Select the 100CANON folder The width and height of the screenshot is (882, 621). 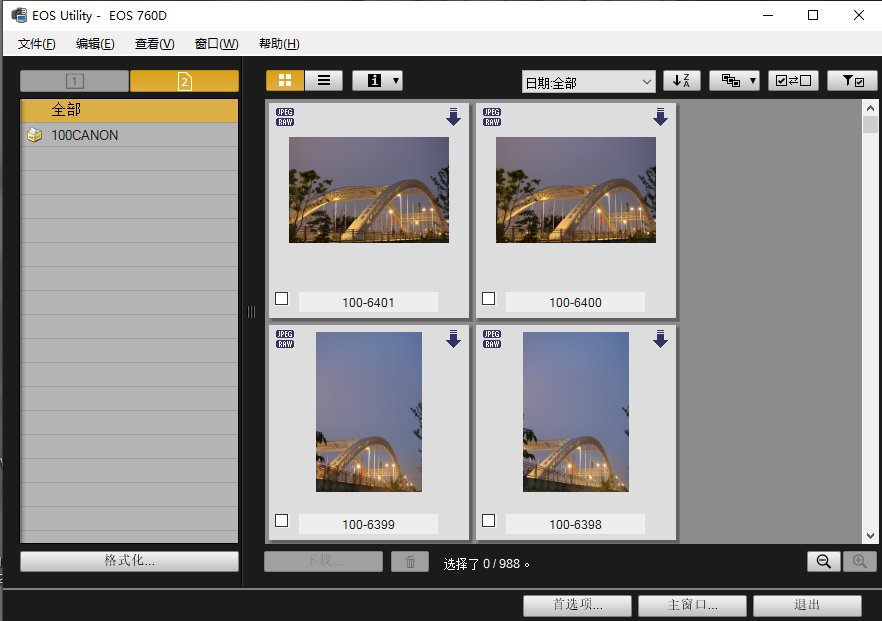pyautogui.click(x=84, y=135)
